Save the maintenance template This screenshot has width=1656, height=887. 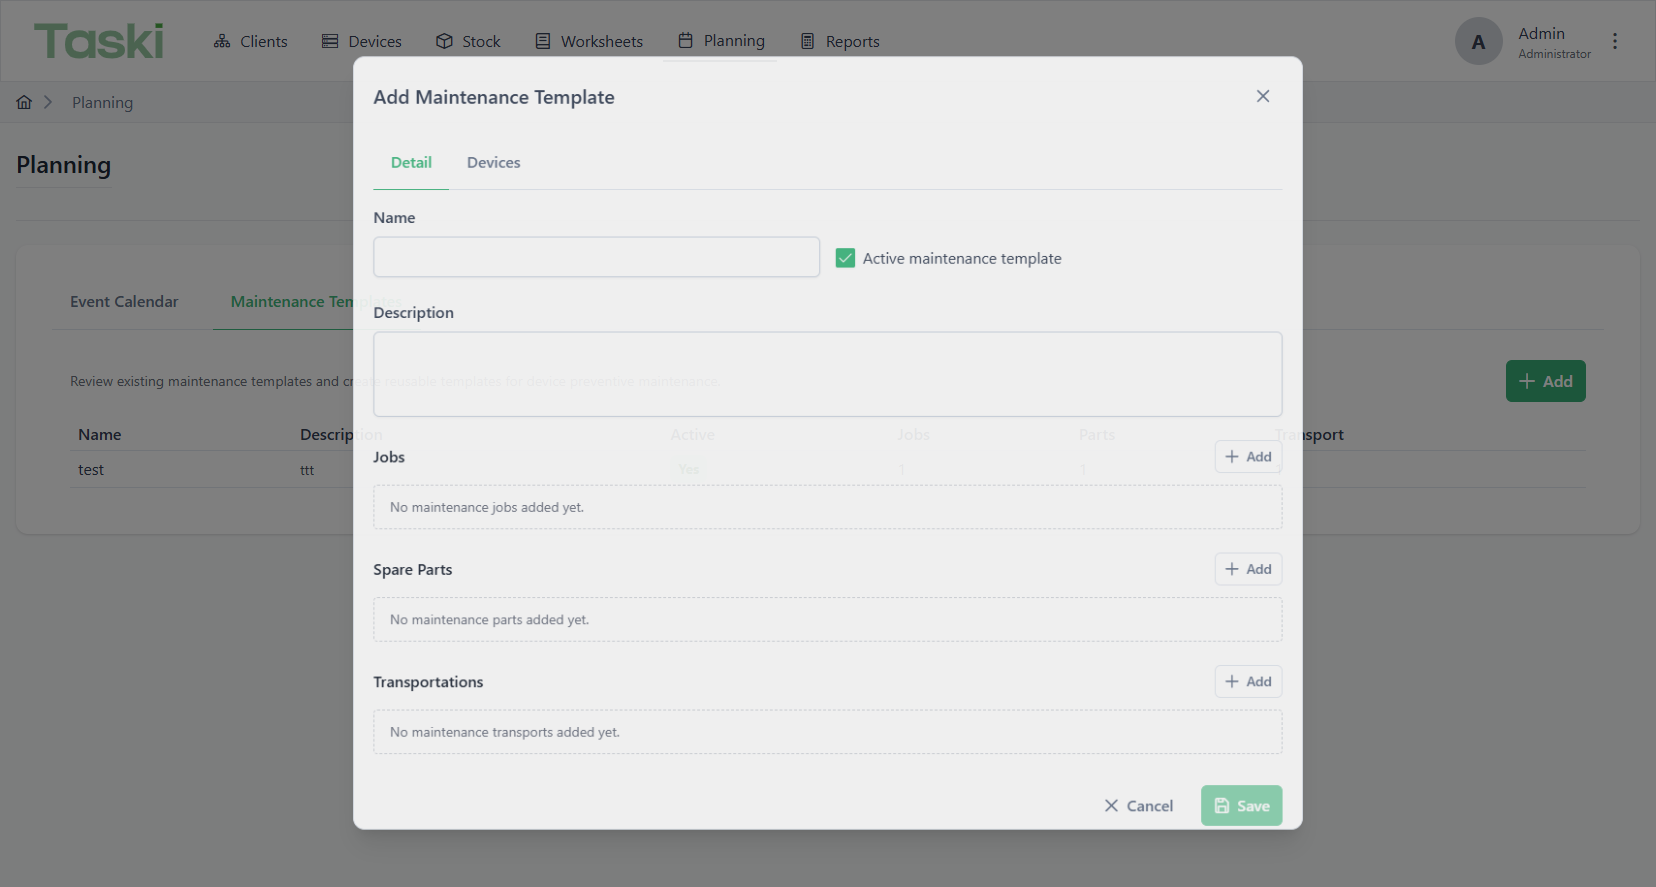[1241, 805]
